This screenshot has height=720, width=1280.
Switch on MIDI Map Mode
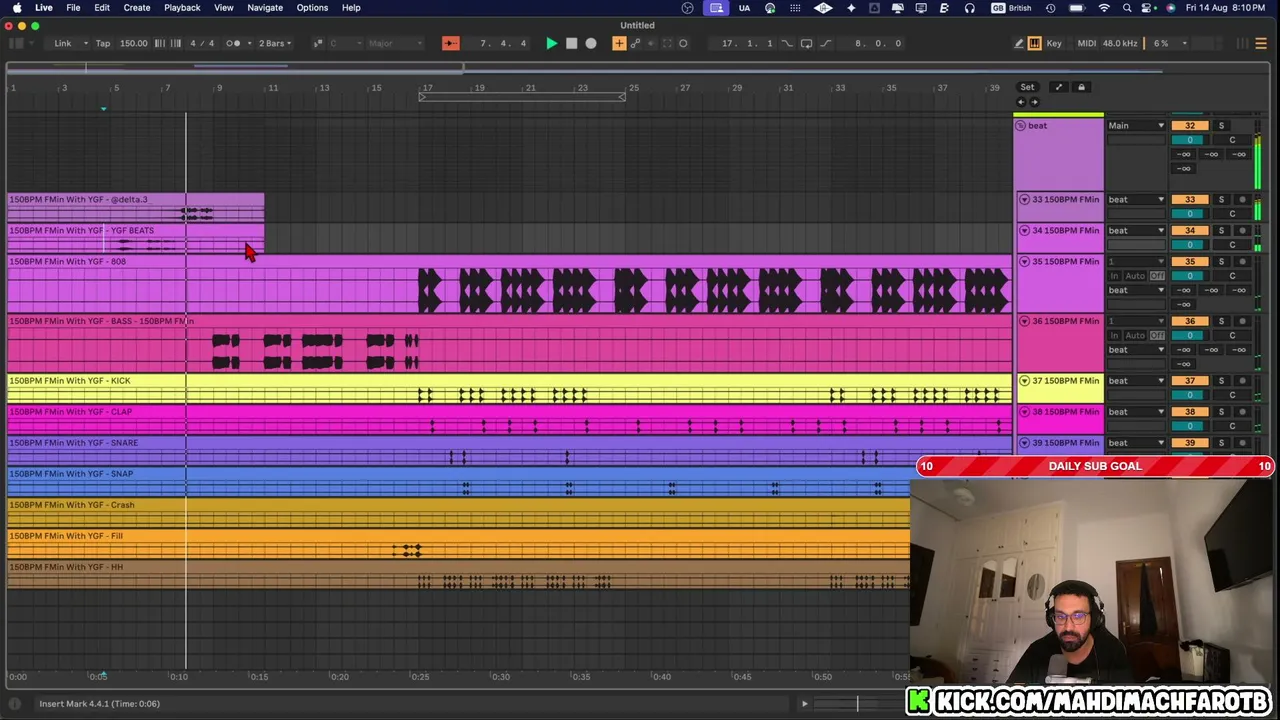[1087, 43]
